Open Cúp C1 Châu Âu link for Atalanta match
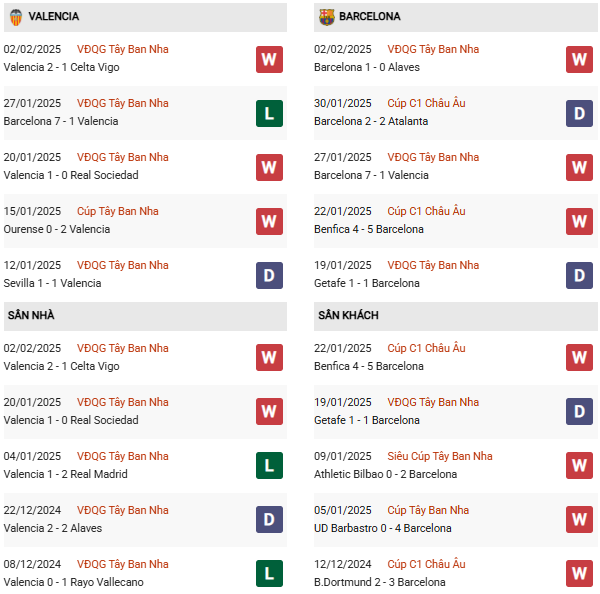The width and height of the screenshot is (600, 594). [x=426, y=104]
